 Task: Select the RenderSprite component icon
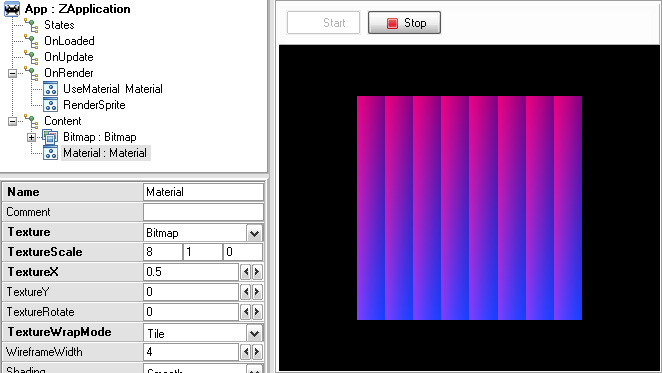click(x=50, y=105)
